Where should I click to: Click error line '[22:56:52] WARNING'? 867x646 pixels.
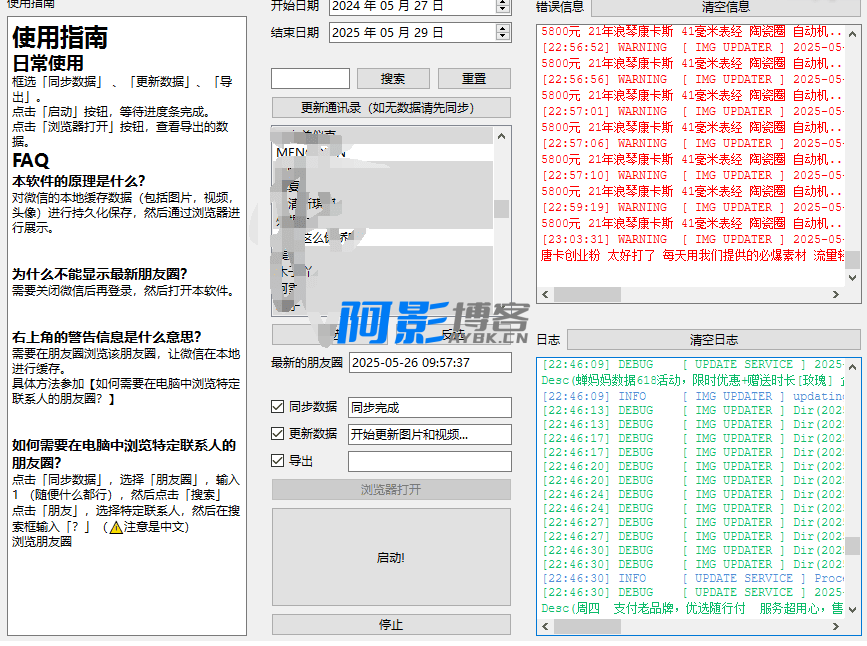pos(692,48)
